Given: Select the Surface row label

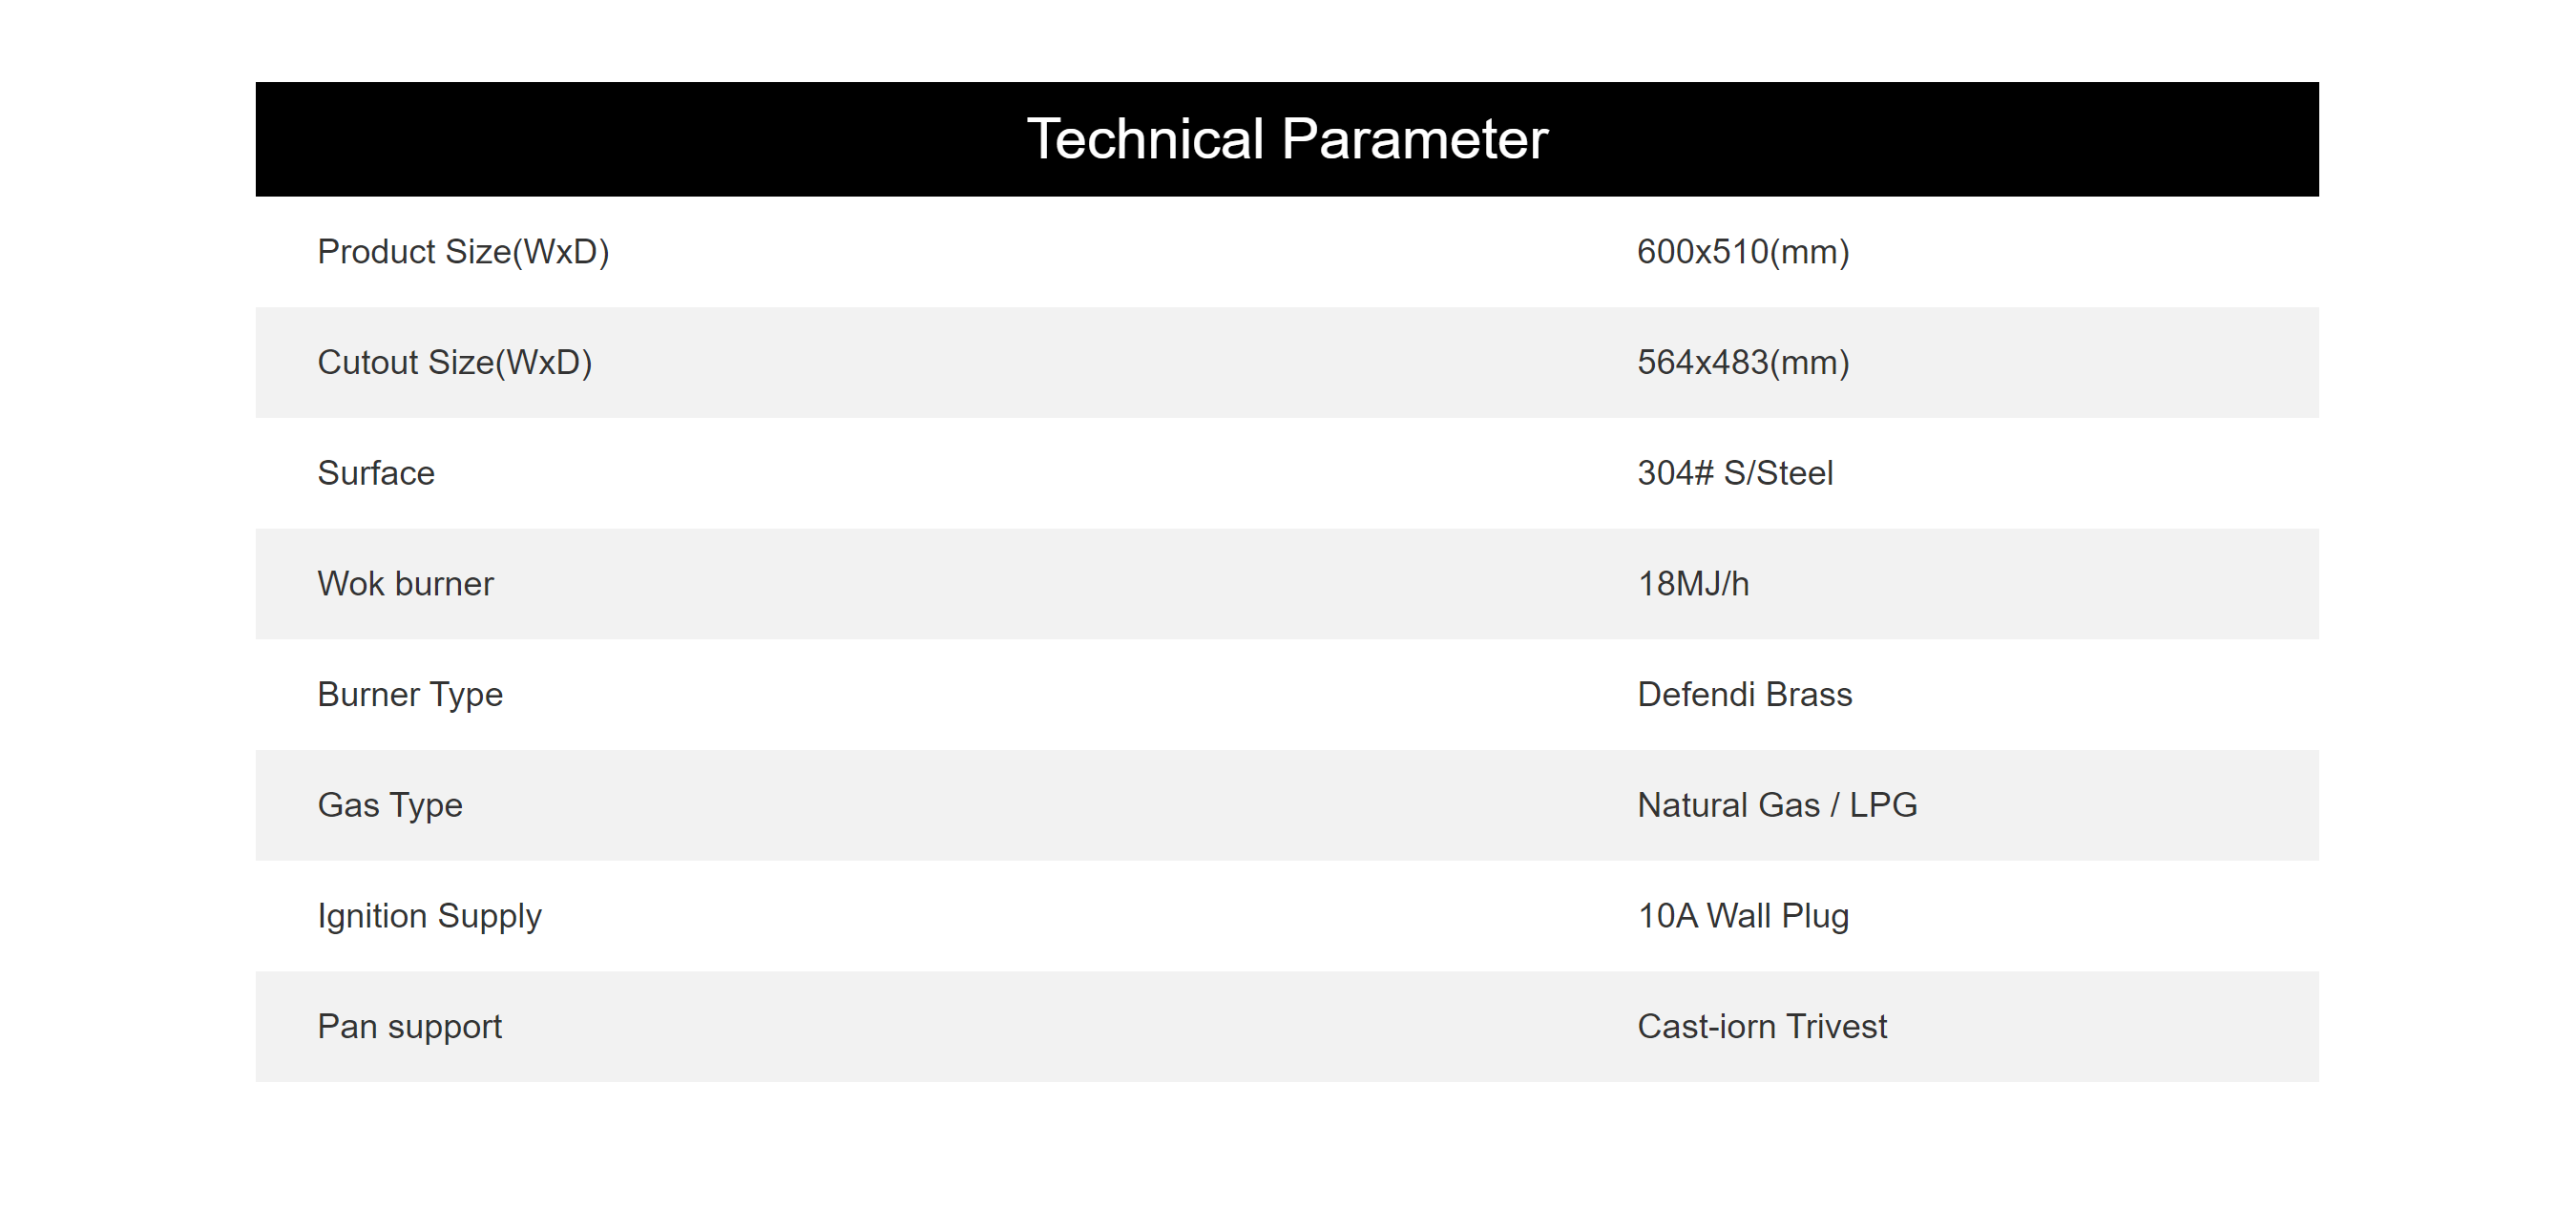Looking at the screenshot, I should 376,473.
